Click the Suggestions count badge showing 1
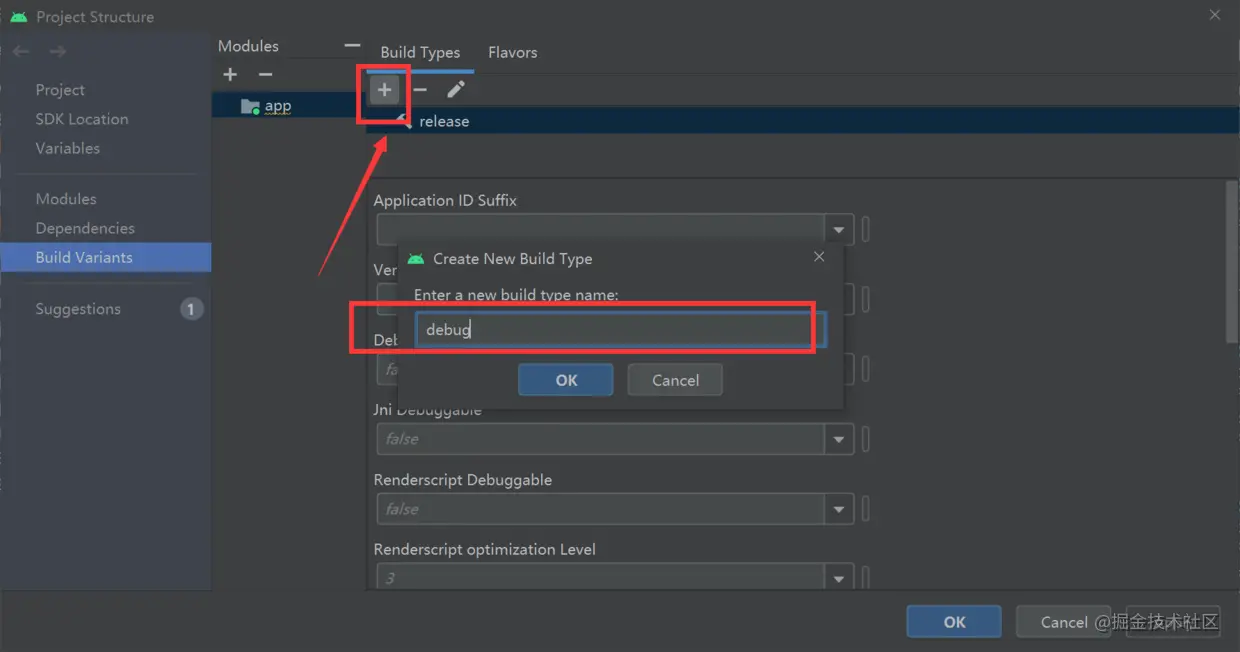Screen dimensions: 1240x652 (x=191, y=309)
